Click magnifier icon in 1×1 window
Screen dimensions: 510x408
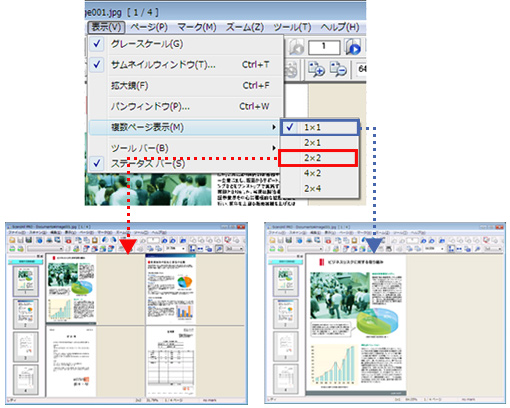pos(477,249)
